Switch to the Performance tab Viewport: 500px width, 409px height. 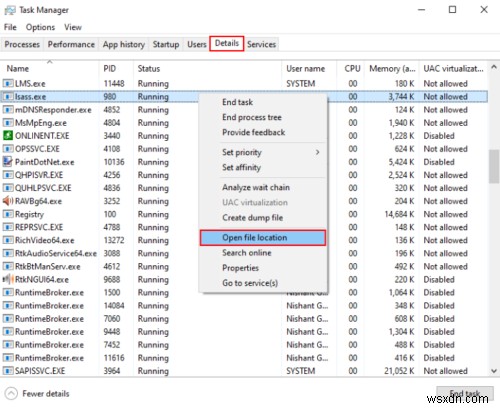pos(71,44)
